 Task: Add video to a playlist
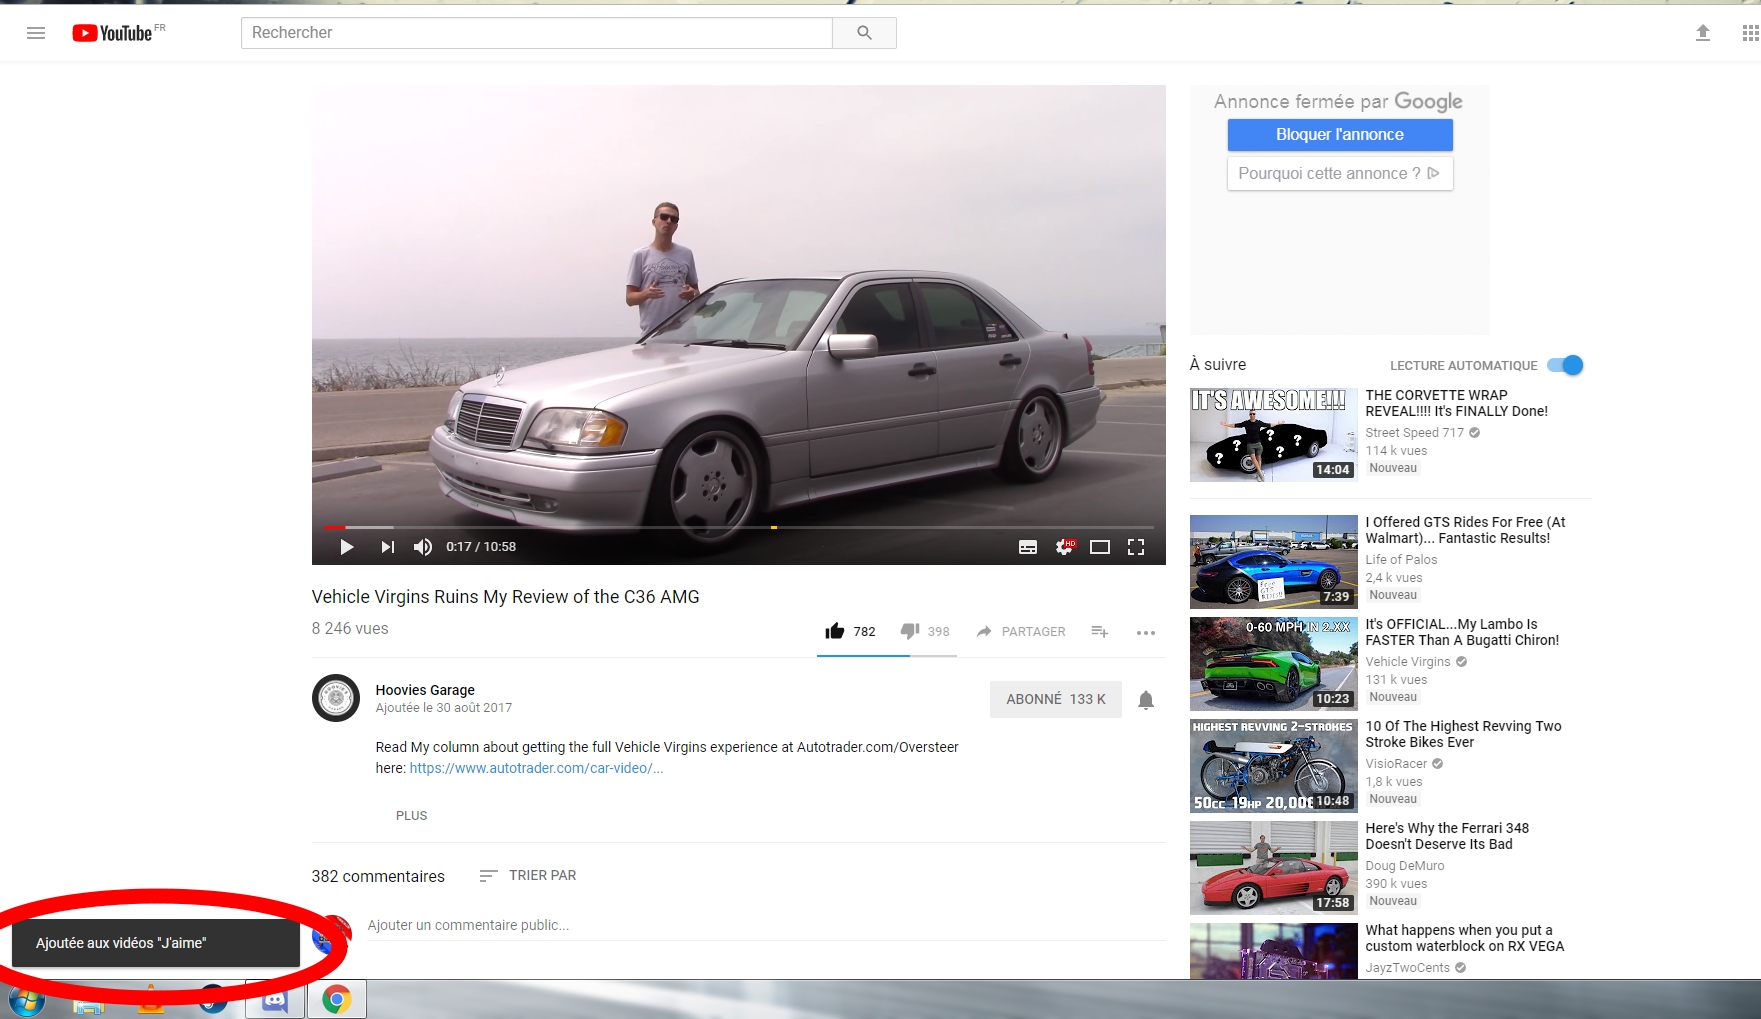coord(1100,631)
